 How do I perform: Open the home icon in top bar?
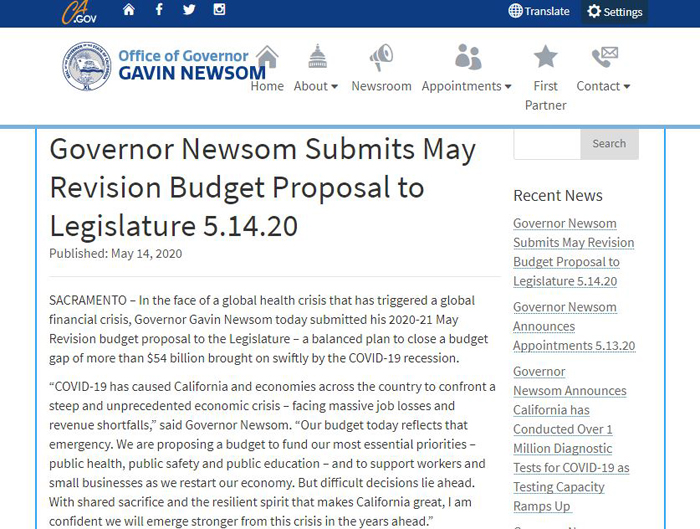pyautogui.click(x=129, y=9)
